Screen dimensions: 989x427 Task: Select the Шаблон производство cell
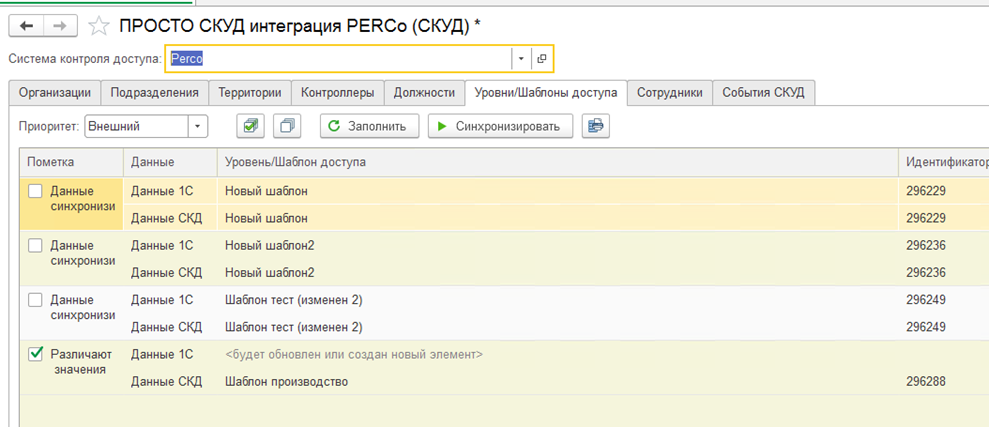pyautogui.click(x=286, y=381)
